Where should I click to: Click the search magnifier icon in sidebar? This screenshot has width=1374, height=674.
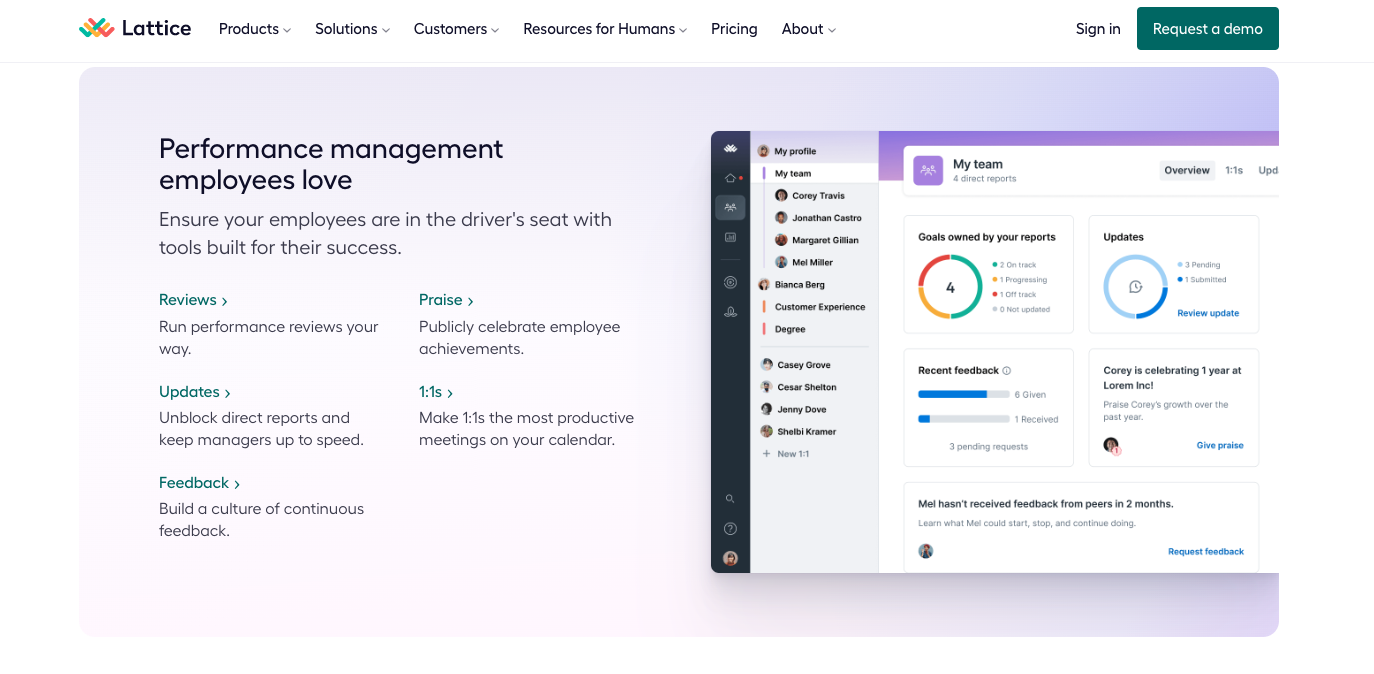(x=730, y=498)
